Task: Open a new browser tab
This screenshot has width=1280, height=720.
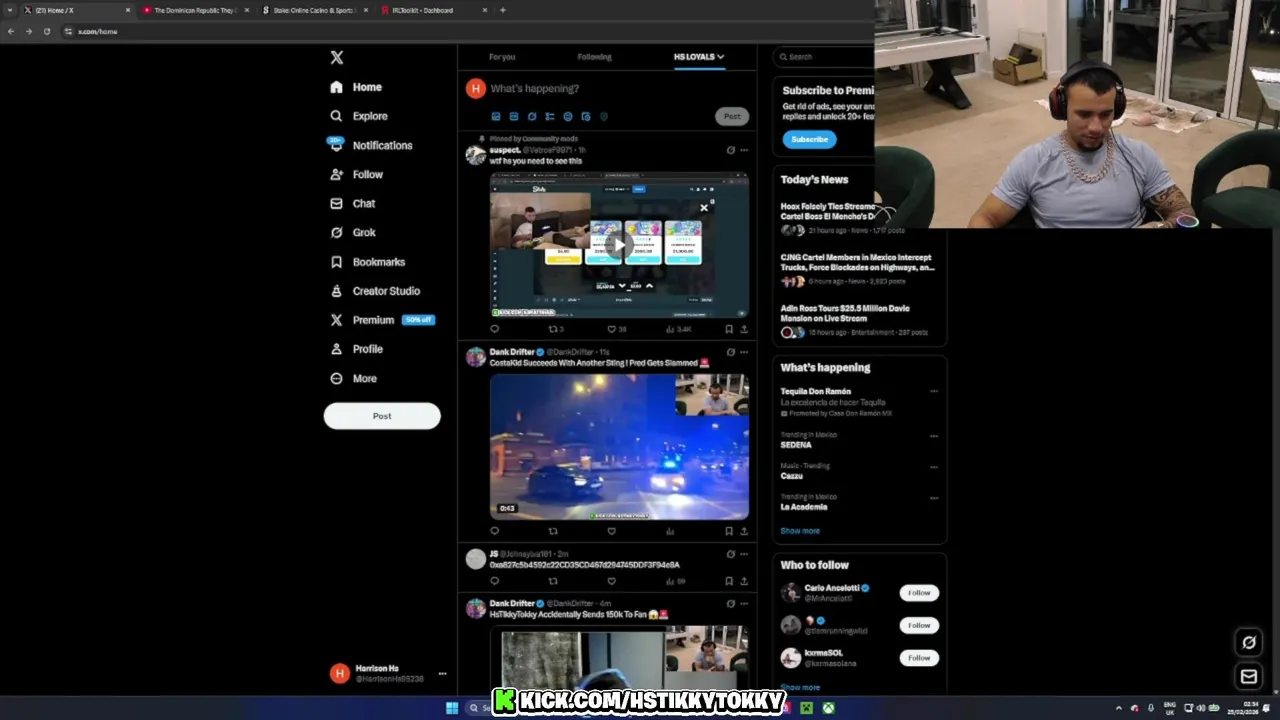Action: [x=502, y=10]
